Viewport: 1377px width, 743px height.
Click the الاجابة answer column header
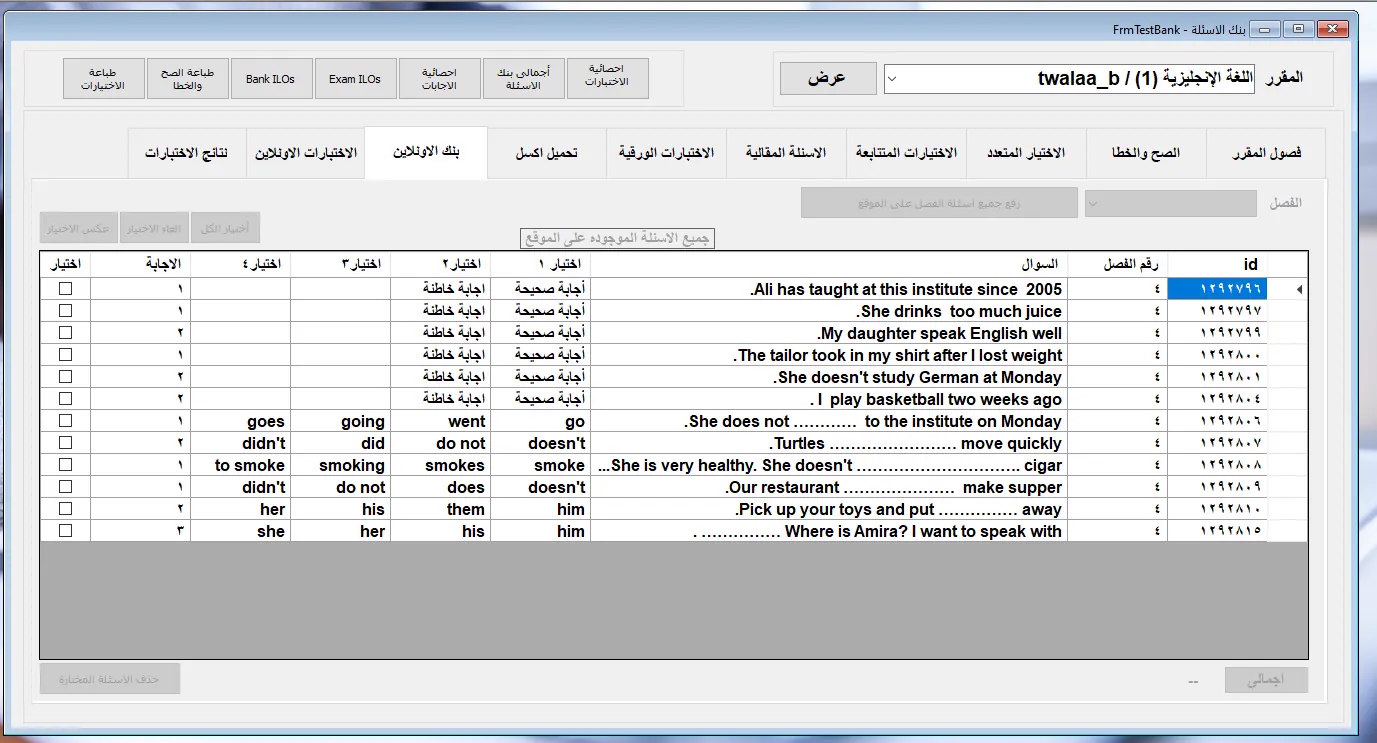tap(140, 264)
